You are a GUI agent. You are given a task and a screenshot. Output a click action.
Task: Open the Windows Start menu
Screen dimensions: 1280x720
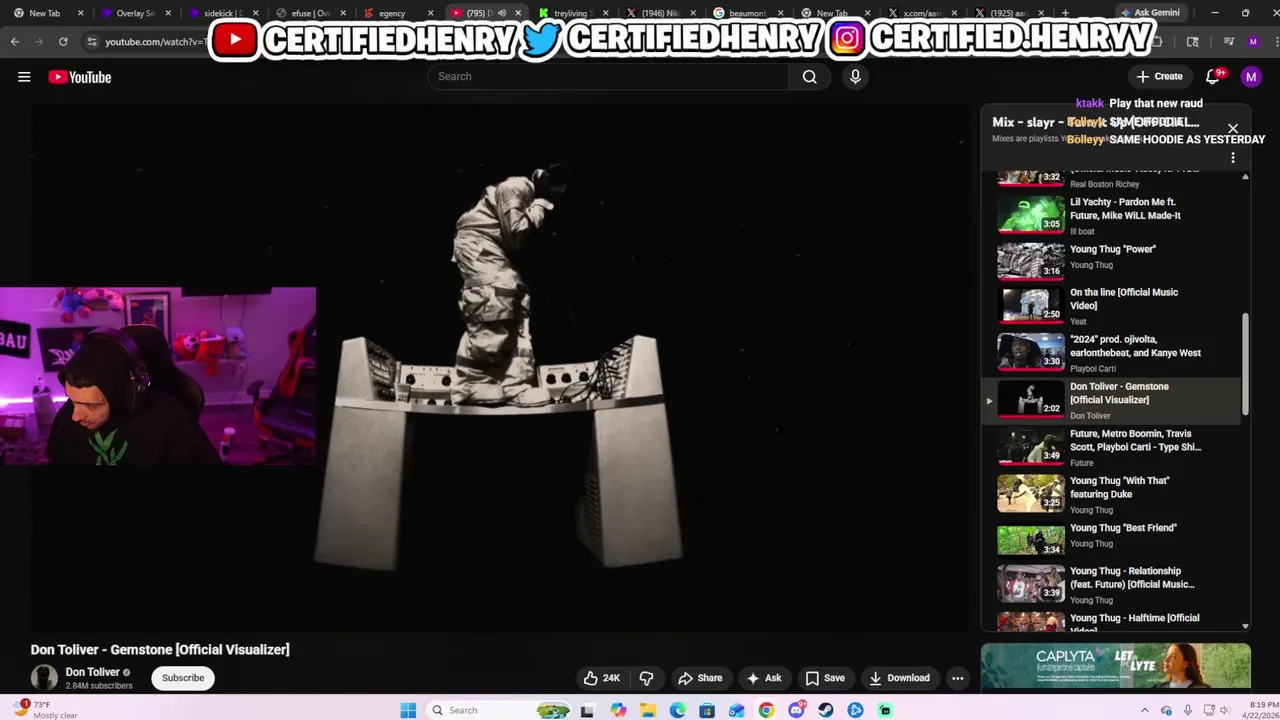pos(408,710)
